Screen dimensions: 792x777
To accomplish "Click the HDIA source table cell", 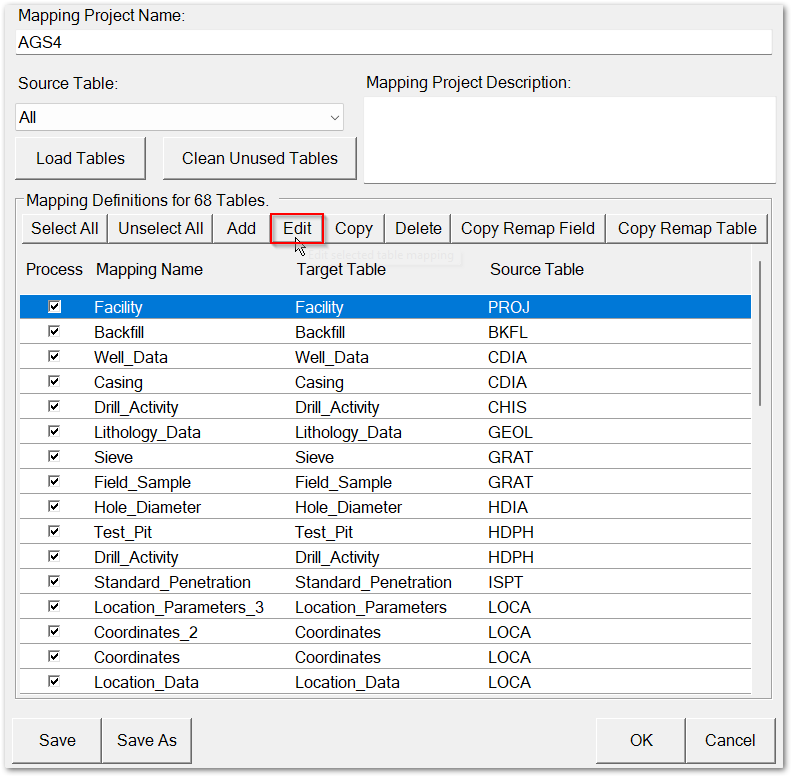I will point(508,507).
